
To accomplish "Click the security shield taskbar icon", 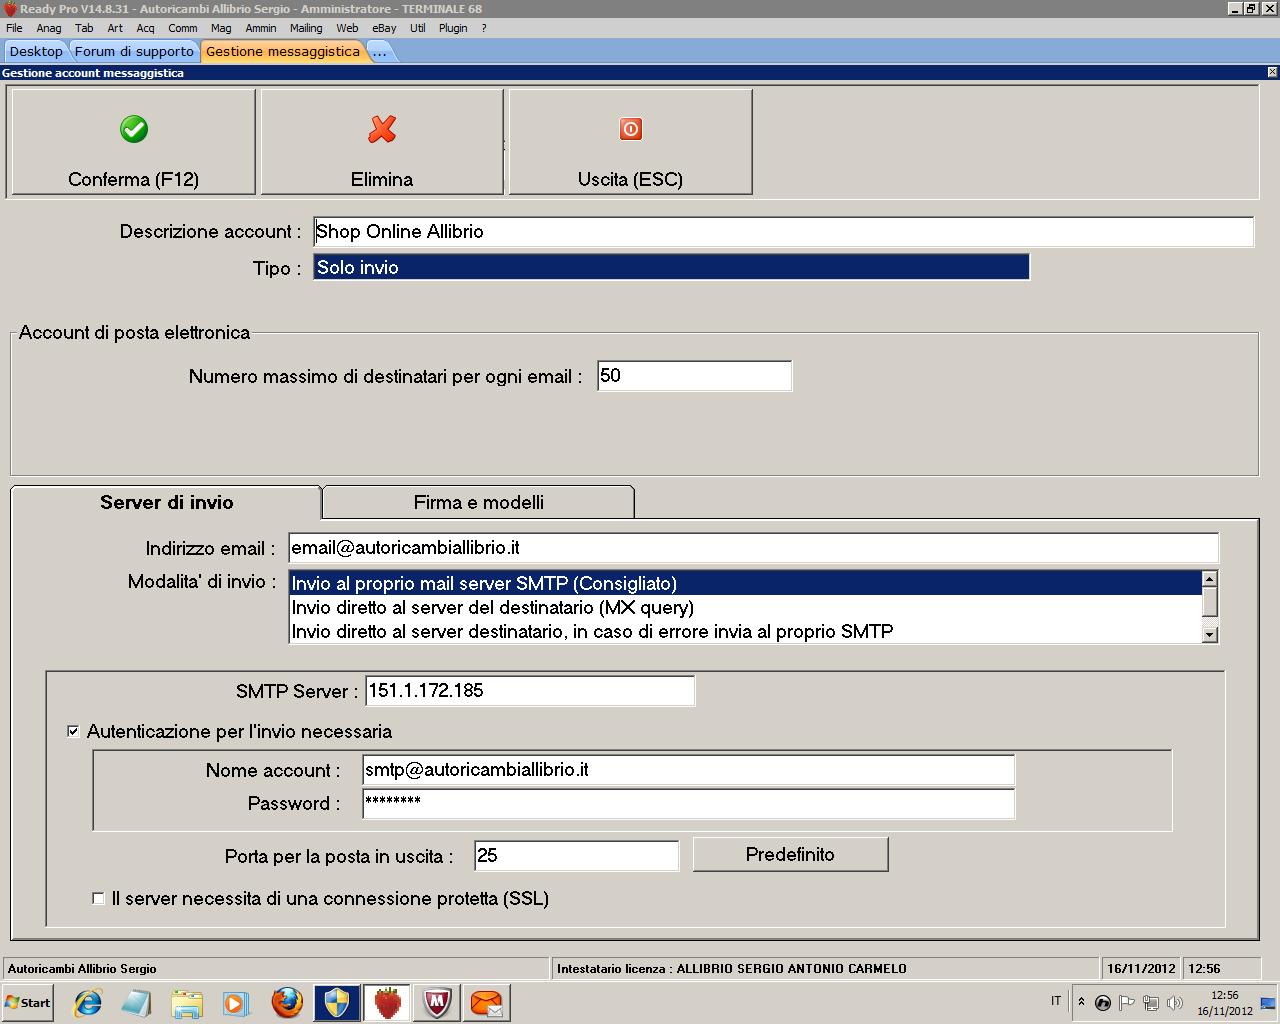I will point(337,1002).
